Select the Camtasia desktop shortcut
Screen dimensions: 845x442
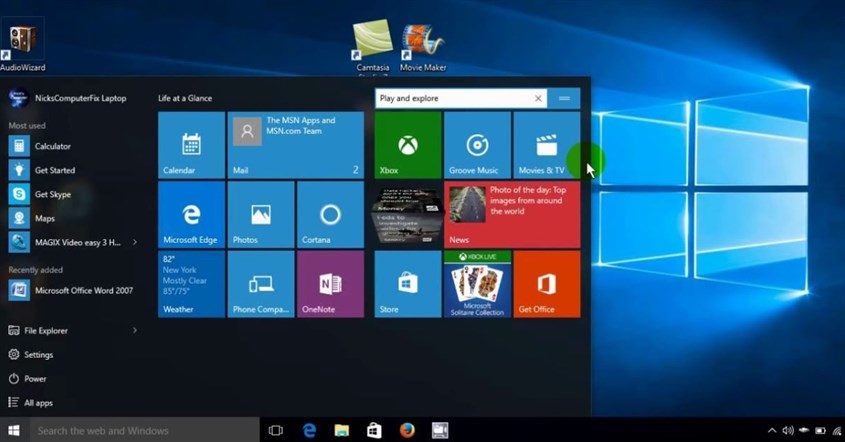[372, 47]
